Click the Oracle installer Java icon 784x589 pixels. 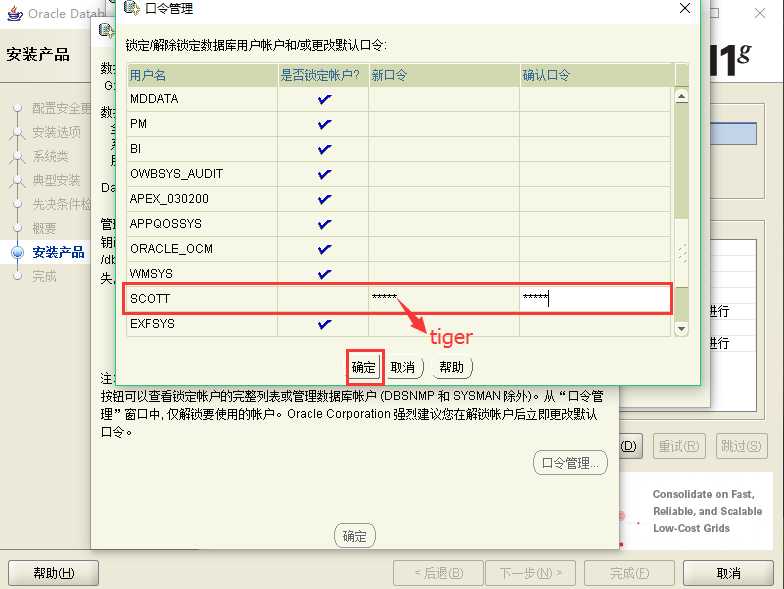pyautogui.click(x=15, y=14)
